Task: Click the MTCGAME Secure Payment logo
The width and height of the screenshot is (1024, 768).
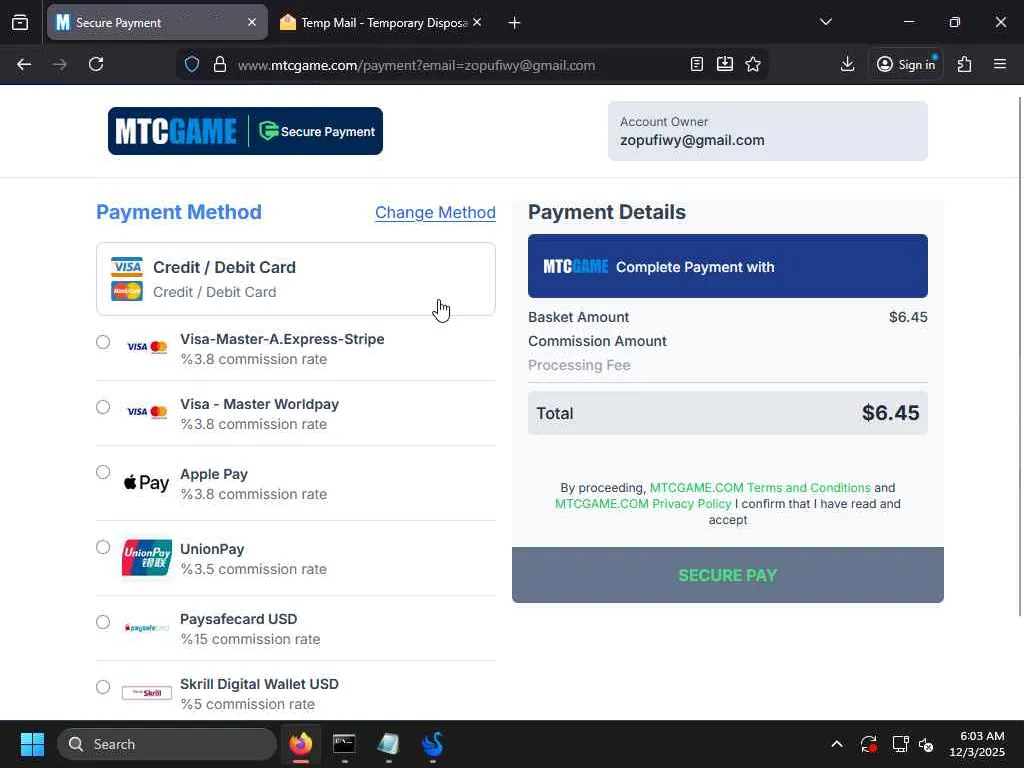Action: (x=245, y=131)
